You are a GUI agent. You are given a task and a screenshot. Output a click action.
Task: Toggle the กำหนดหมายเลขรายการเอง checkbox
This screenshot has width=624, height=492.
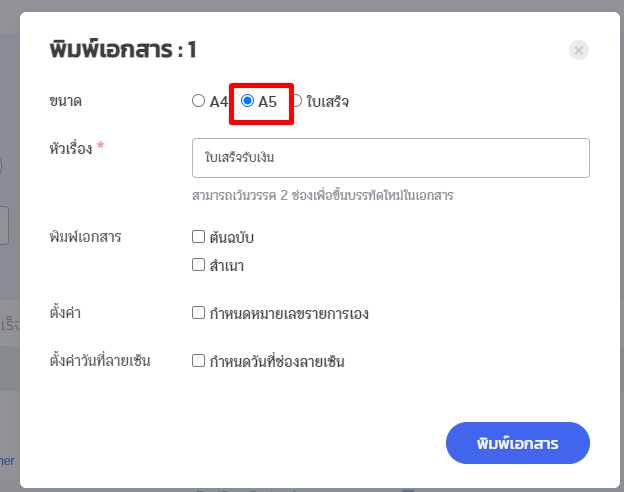click(x=199, y=313)
